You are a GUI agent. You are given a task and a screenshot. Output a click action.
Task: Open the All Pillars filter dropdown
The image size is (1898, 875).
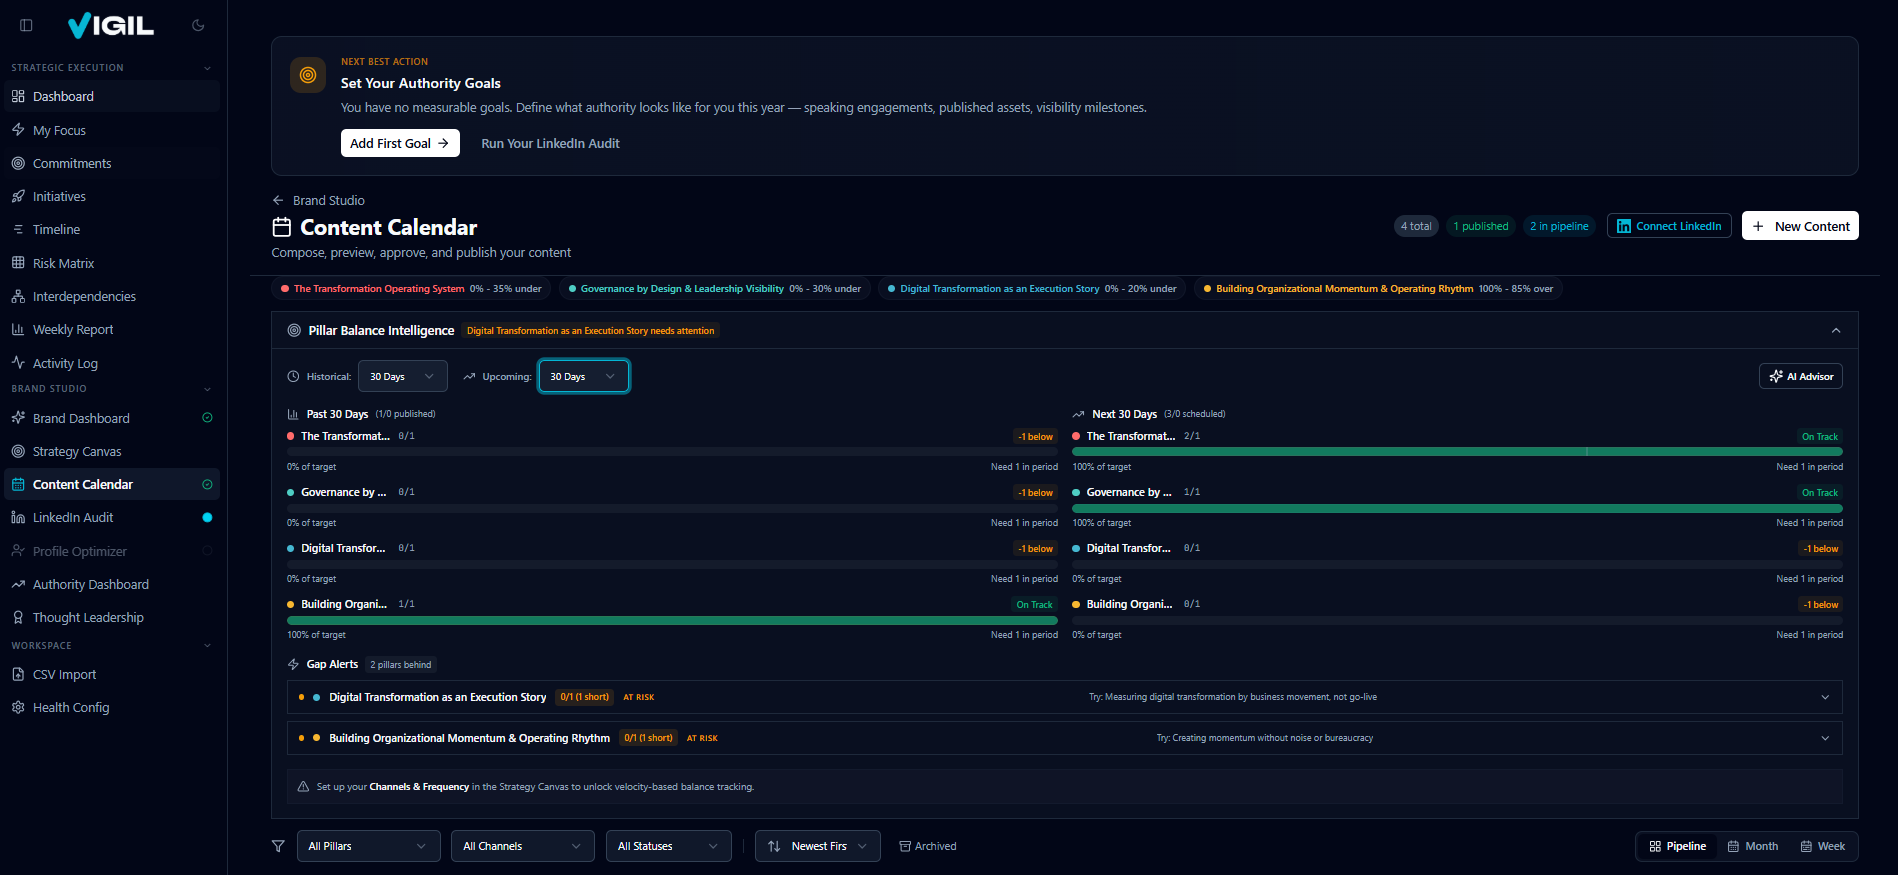click(x=368, y=846)
